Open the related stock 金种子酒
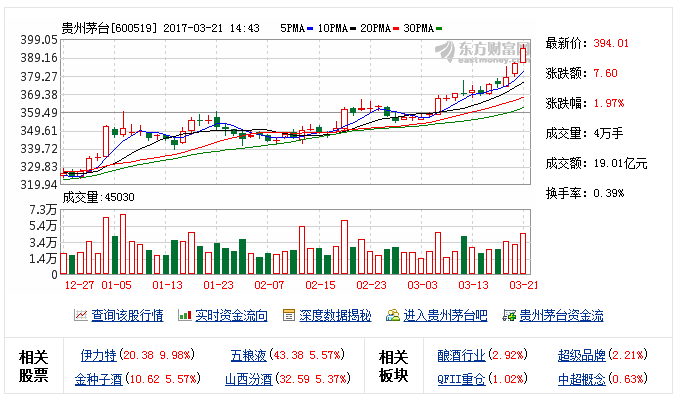This screenshot has height=405, width=678. pyautogui.click(x=99, y=379)
